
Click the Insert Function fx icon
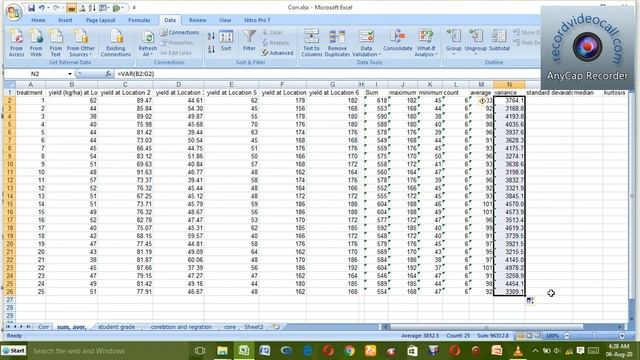(108, 74)
